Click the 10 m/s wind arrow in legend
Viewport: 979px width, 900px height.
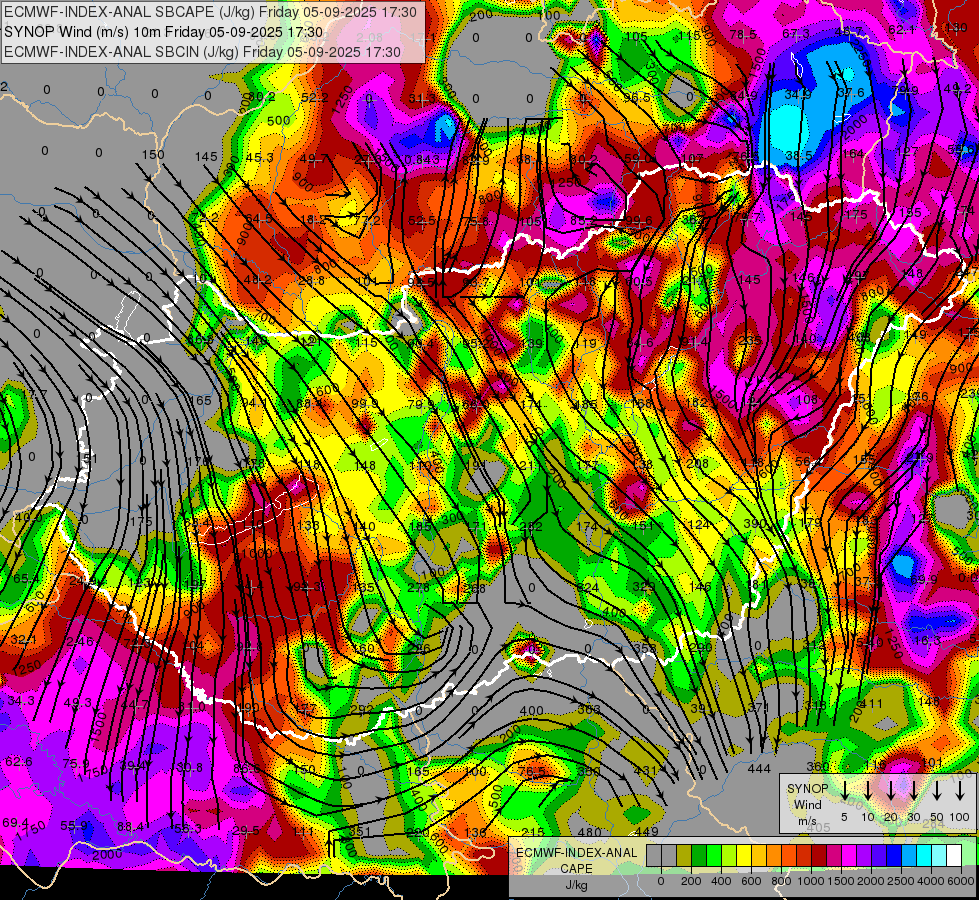[x=867, y=791]
